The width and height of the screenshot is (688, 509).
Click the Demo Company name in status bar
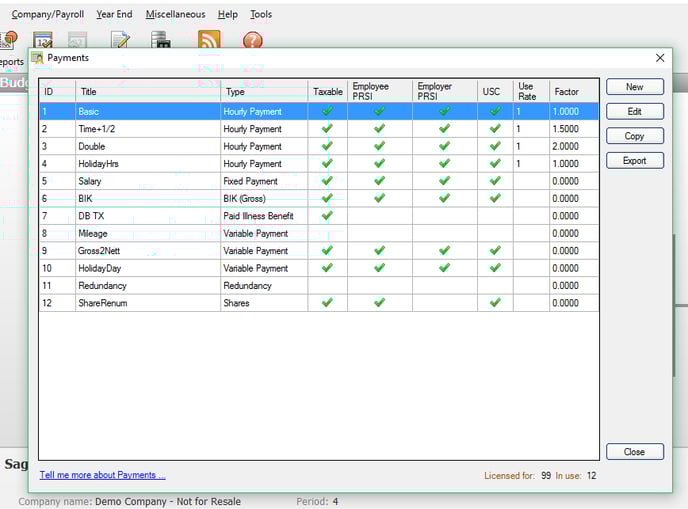click(x=168, y=501)
